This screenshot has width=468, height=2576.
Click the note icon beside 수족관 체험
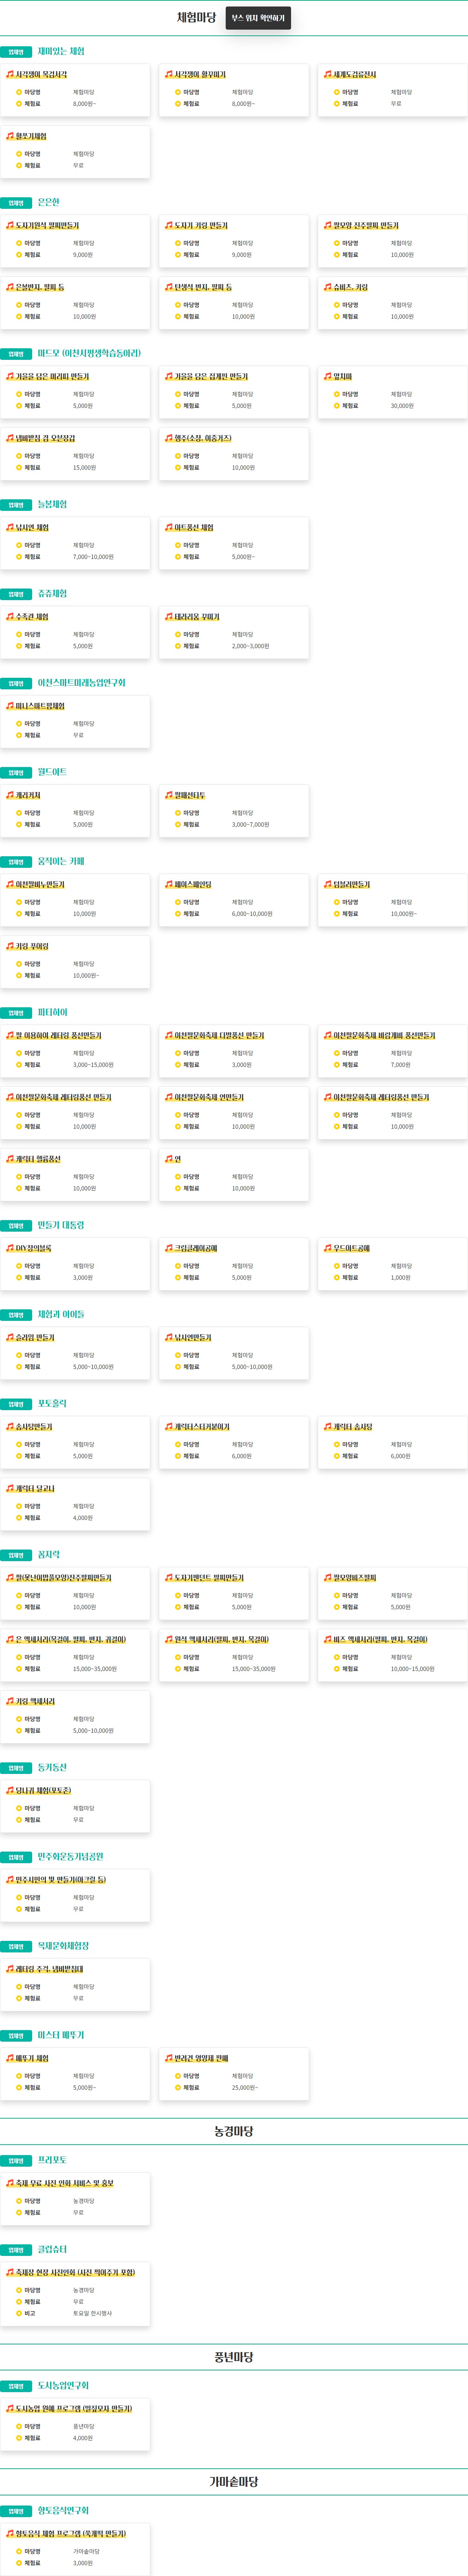[x=10, y=617]
